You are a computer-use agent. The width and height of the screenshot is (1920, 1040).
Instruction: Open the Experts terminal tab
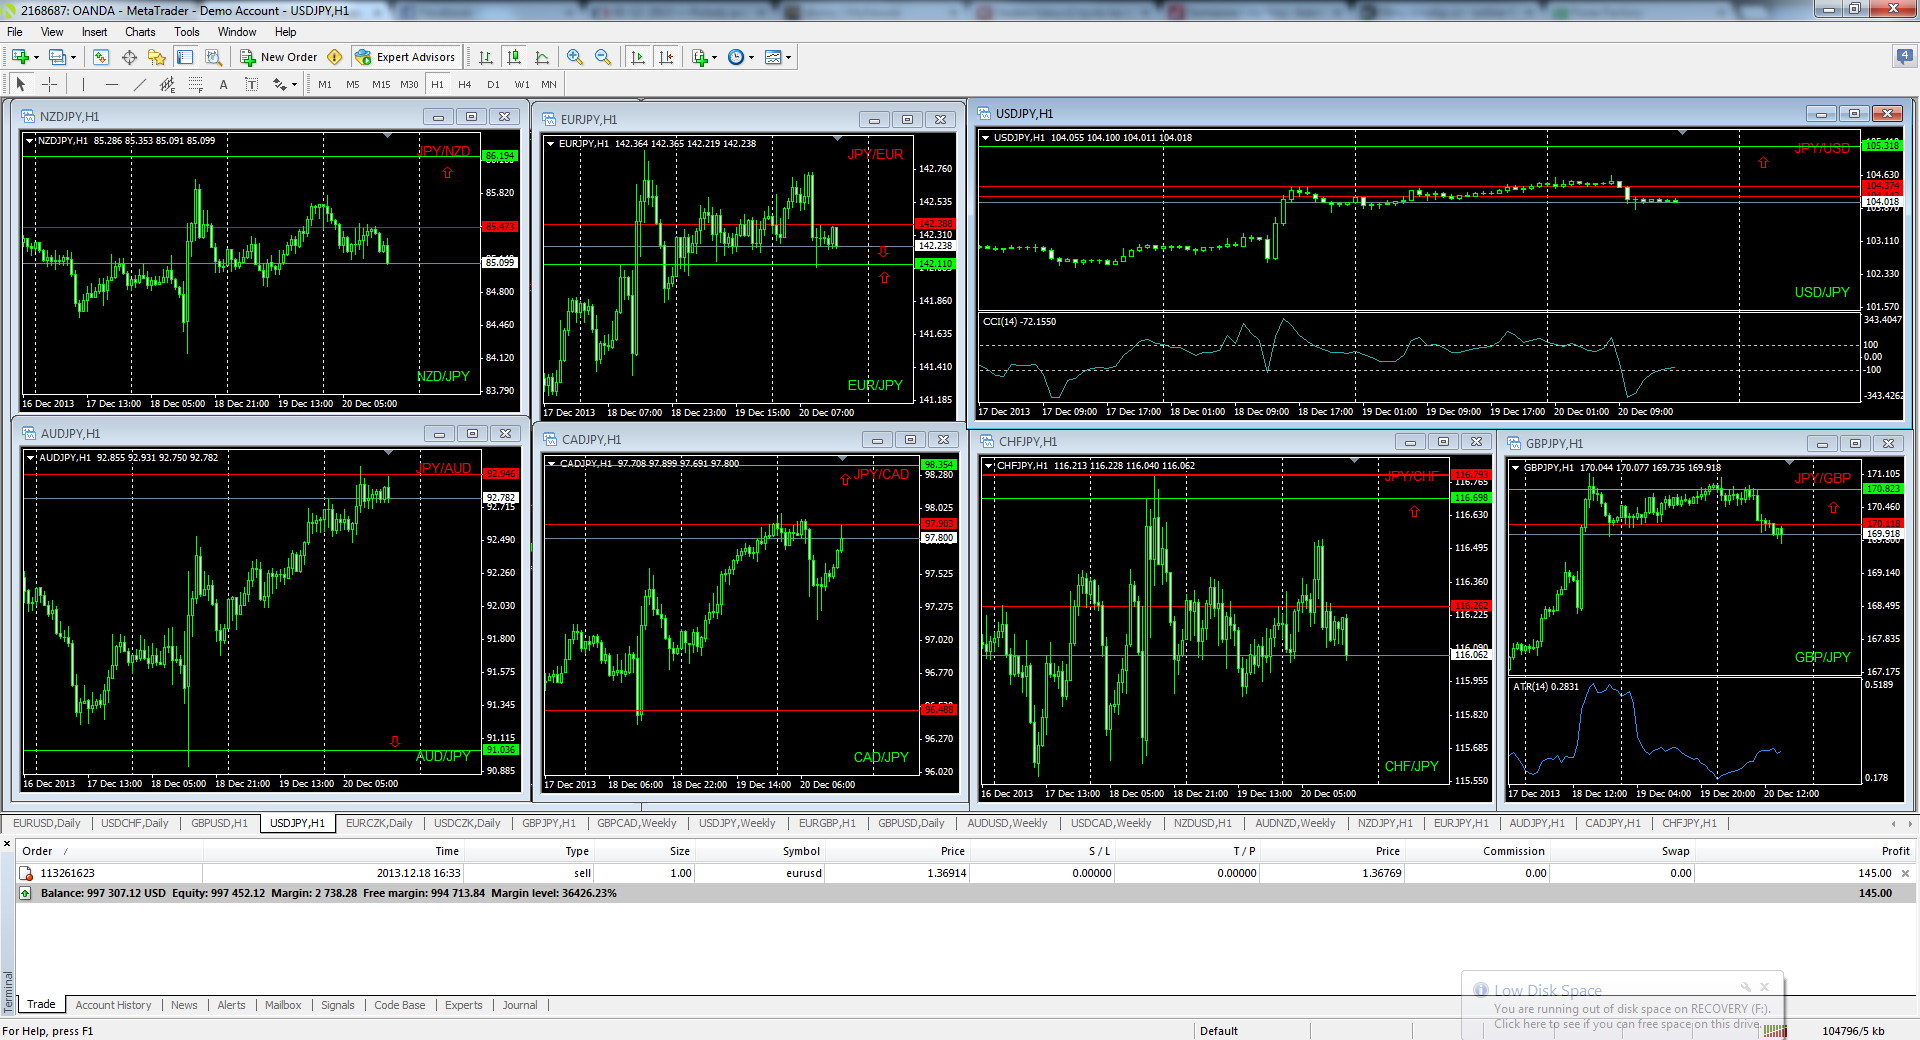pos(463,1005)
